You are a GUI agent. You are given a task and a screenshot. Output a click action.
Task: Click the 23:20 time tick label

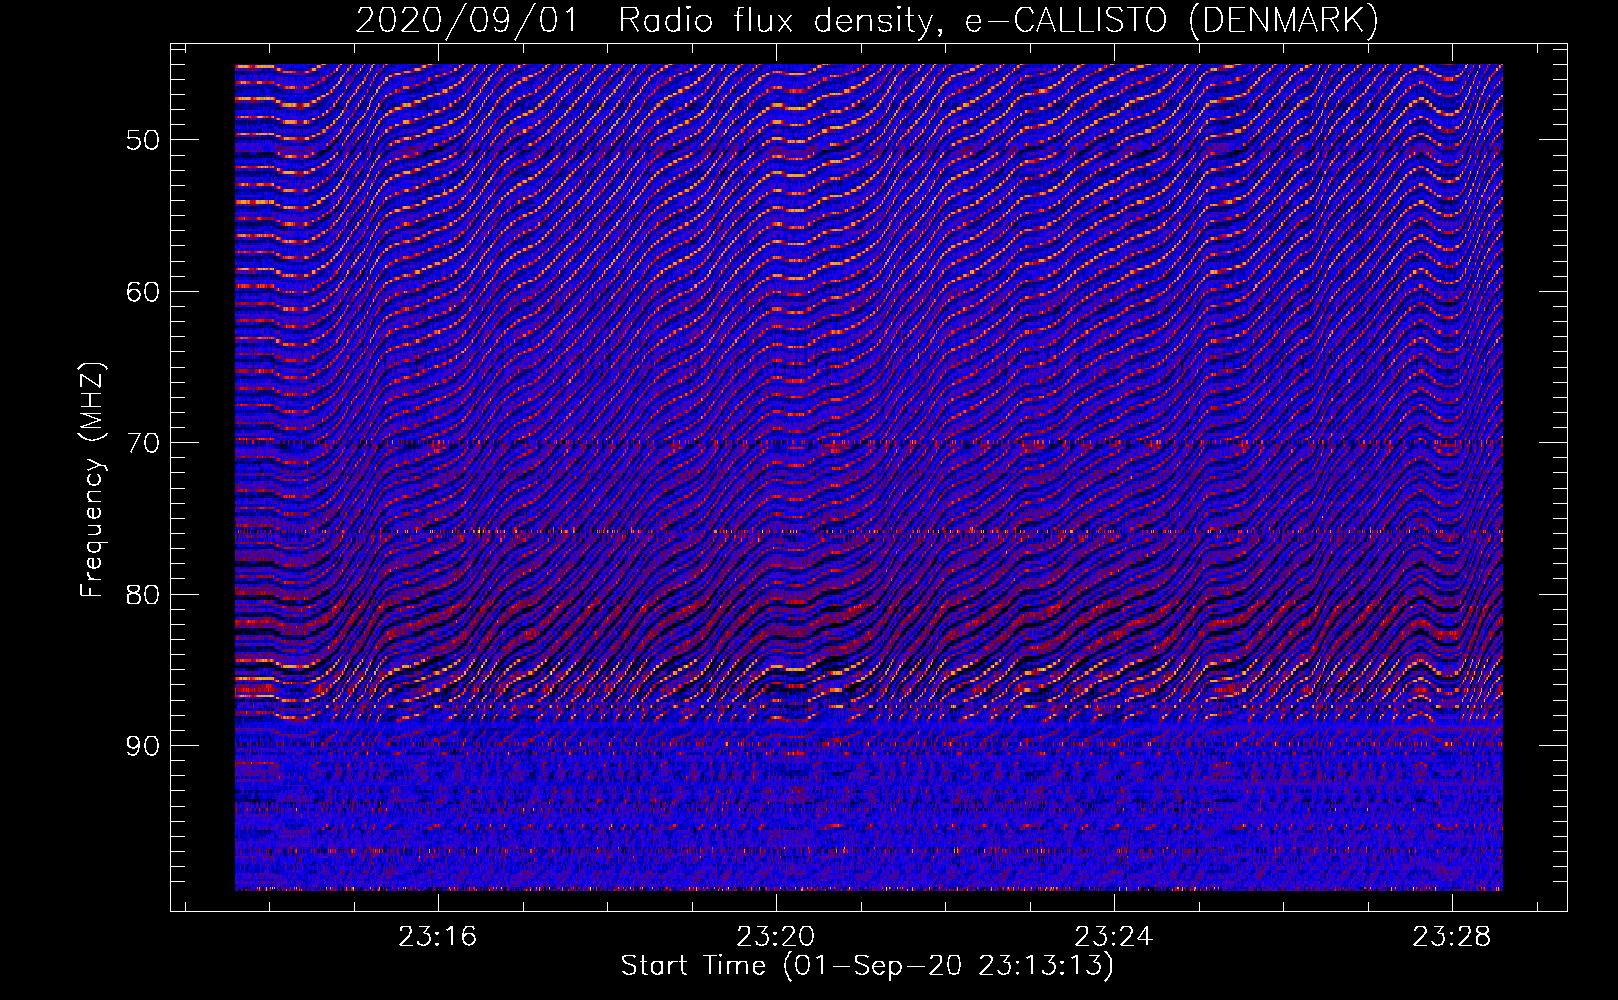click(x=775, y=937)
